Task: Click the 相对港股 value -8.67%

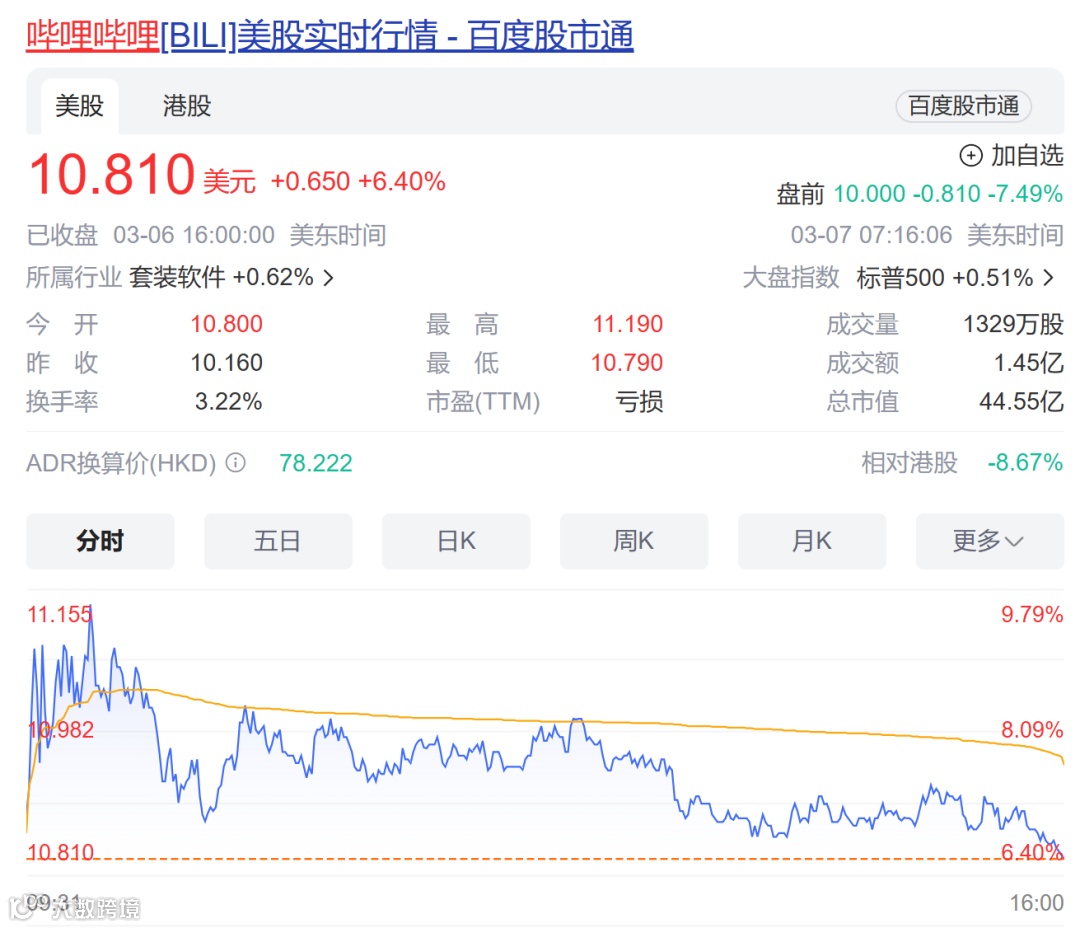Action: (x=1025, y=462)
